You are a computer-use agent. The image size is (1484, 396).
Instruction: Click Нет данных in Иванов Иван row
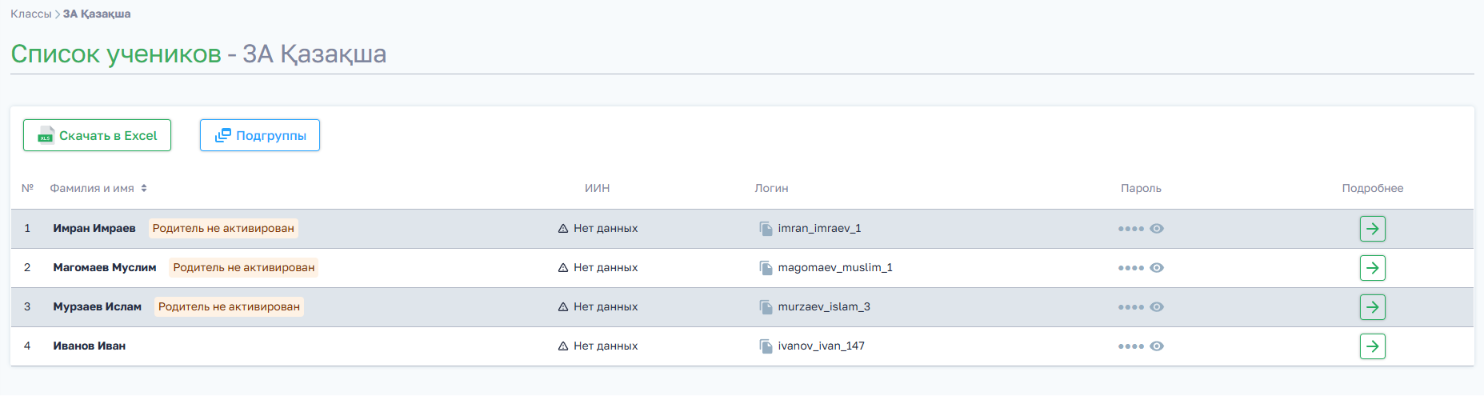[x=606, y=346]
